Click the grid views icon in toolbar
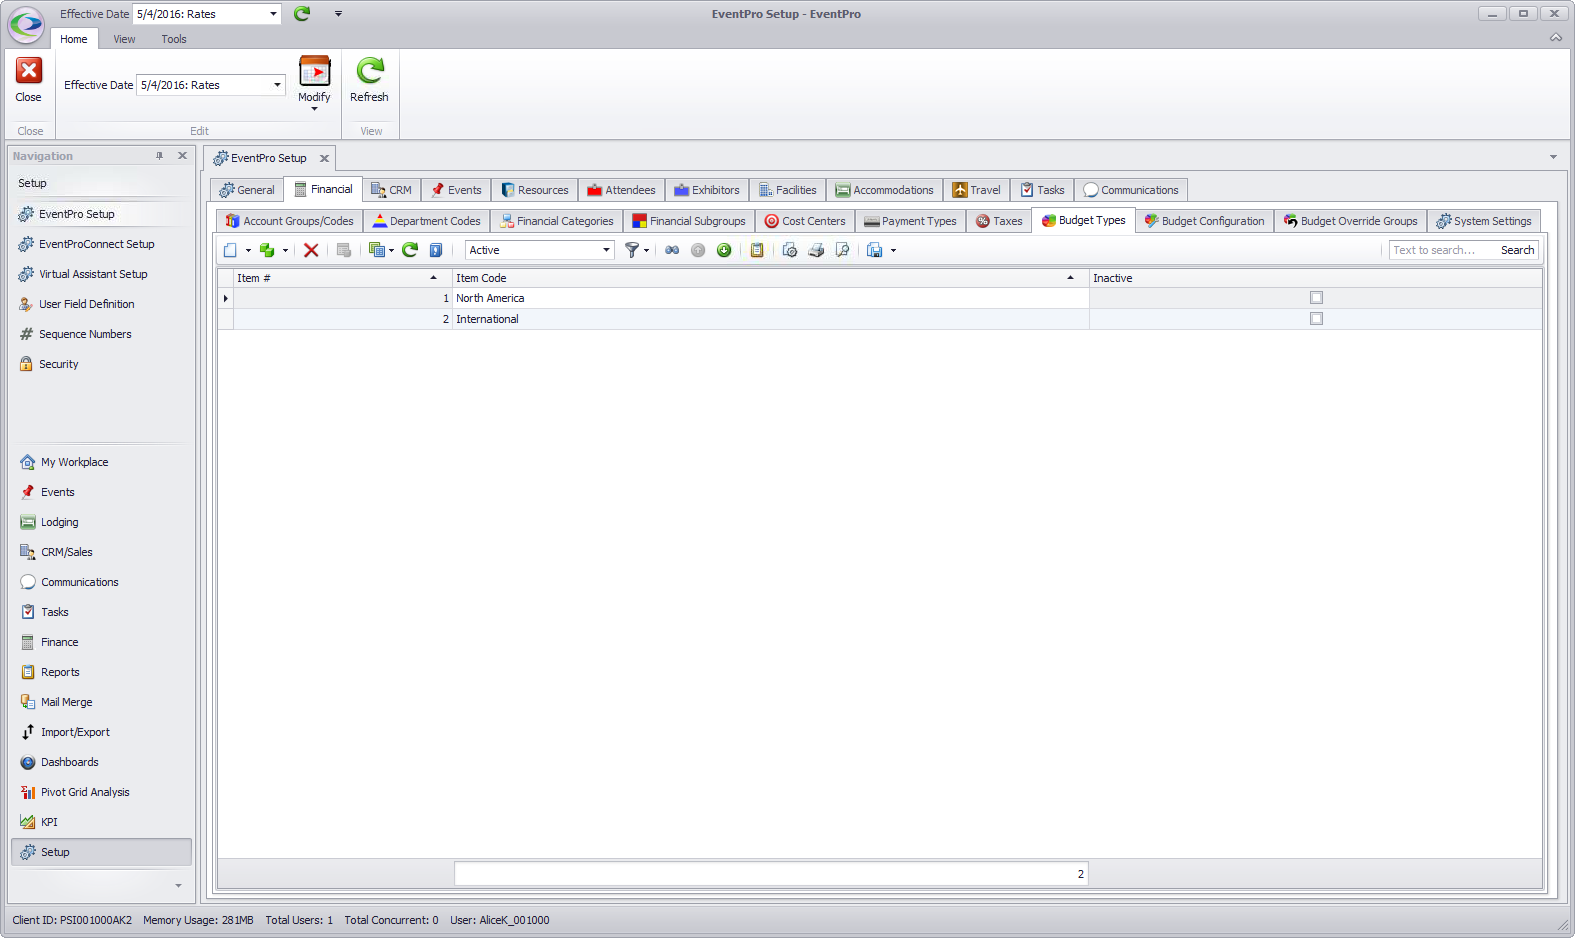 pyautogui.click(x=377, y=250)
